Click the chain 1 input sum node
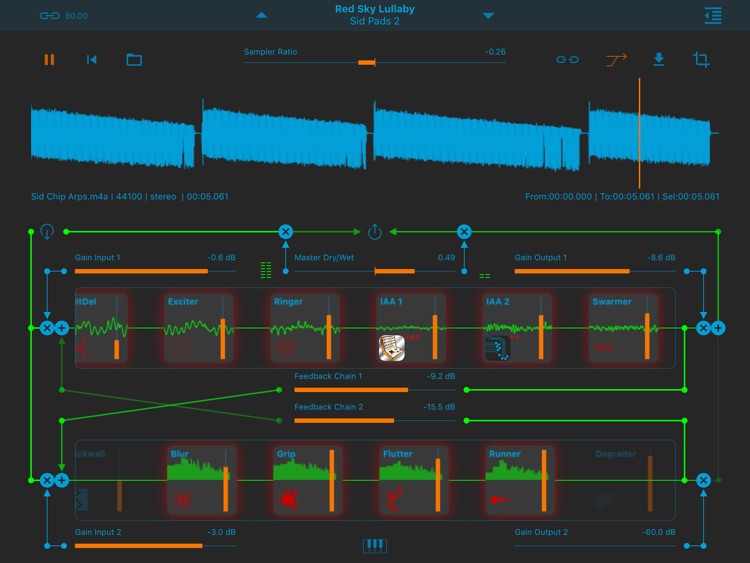750x563 pixels. point(62,328)
